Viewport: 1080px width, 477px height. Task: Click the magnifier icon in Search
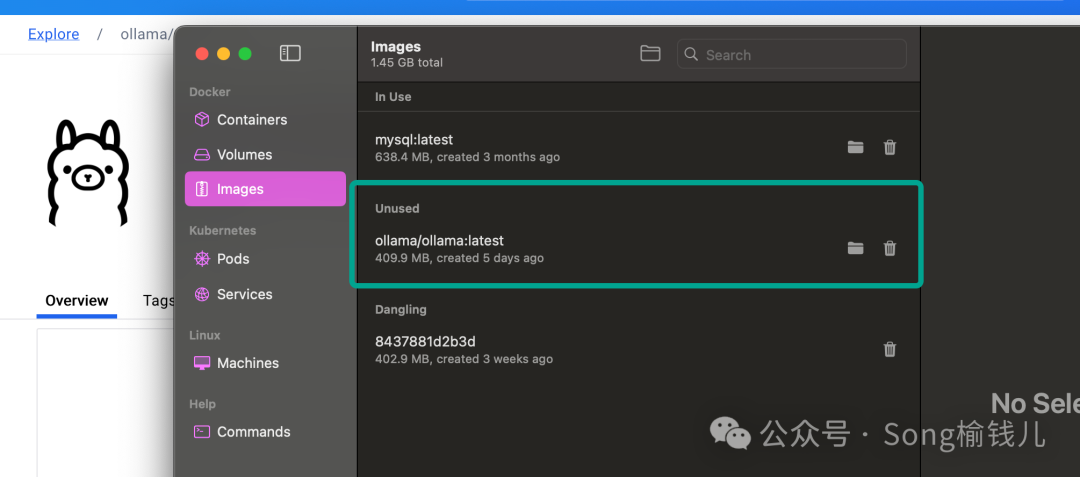pyautogui.click(x=692, y=54)
